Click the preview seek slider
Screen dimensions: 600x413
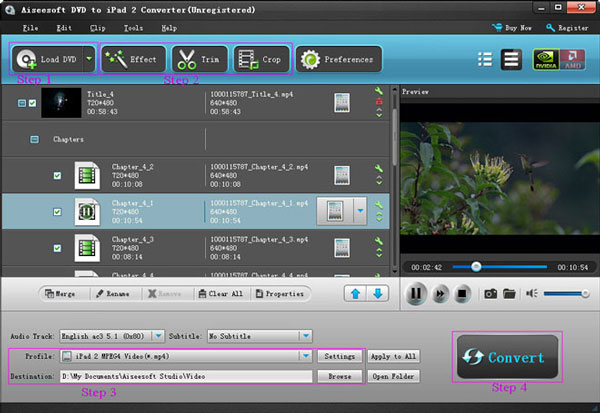[500, 267]
